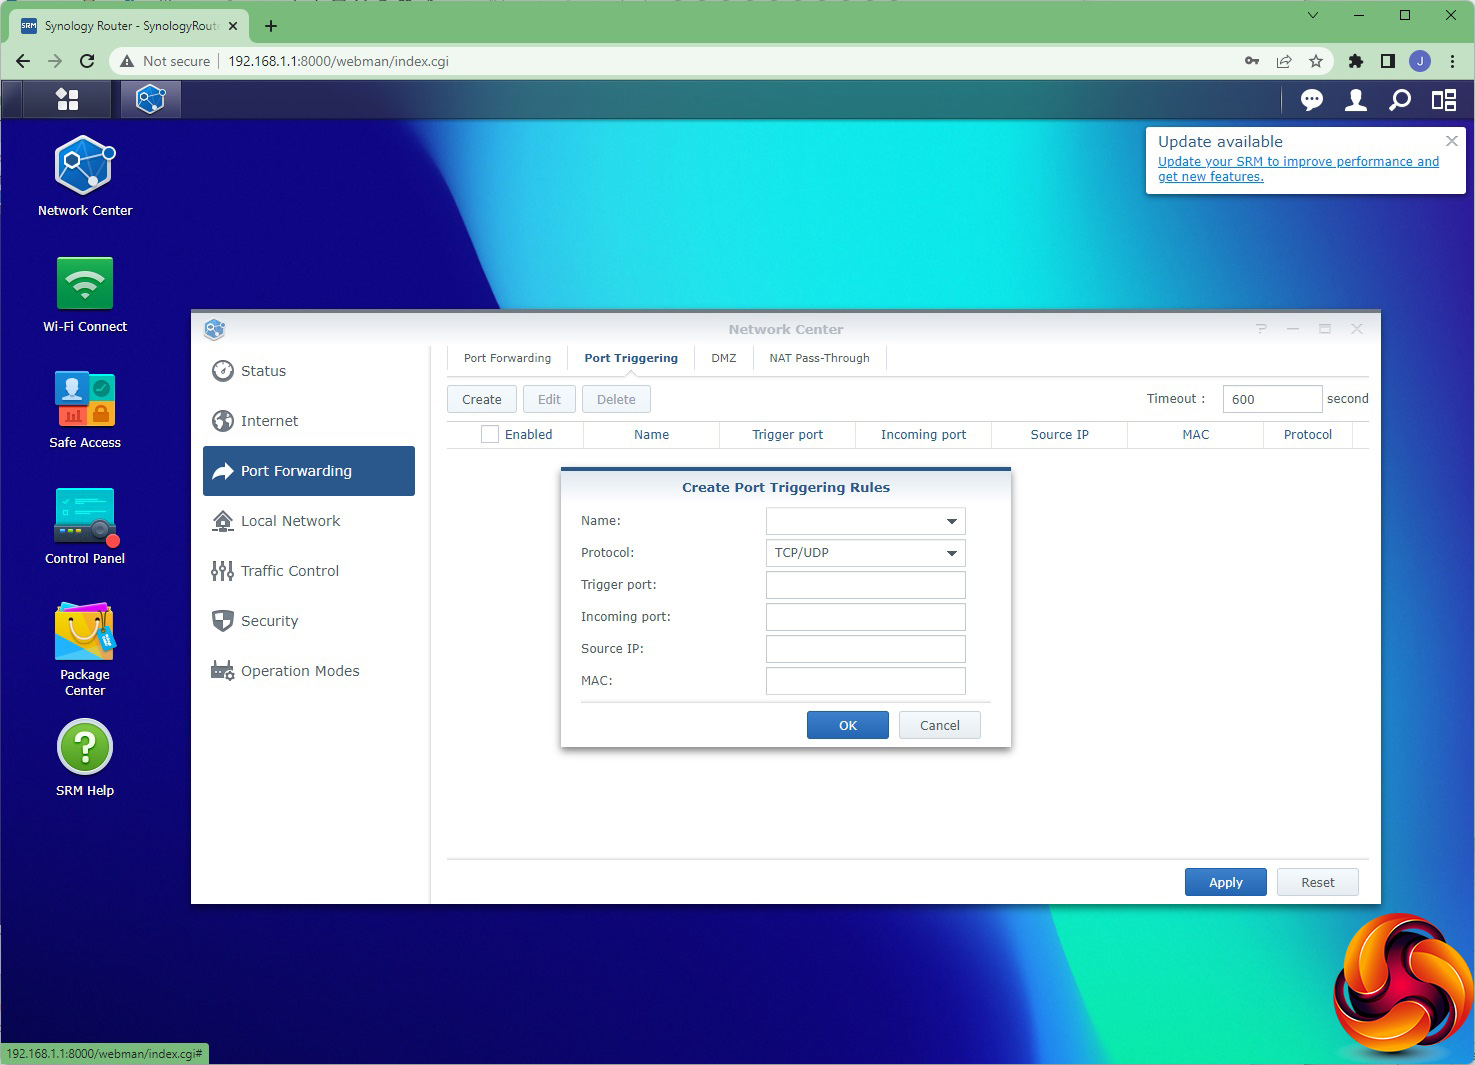Switch to Port Triggering tab
Screen dimensions: 1475x1065
point(631,358)
